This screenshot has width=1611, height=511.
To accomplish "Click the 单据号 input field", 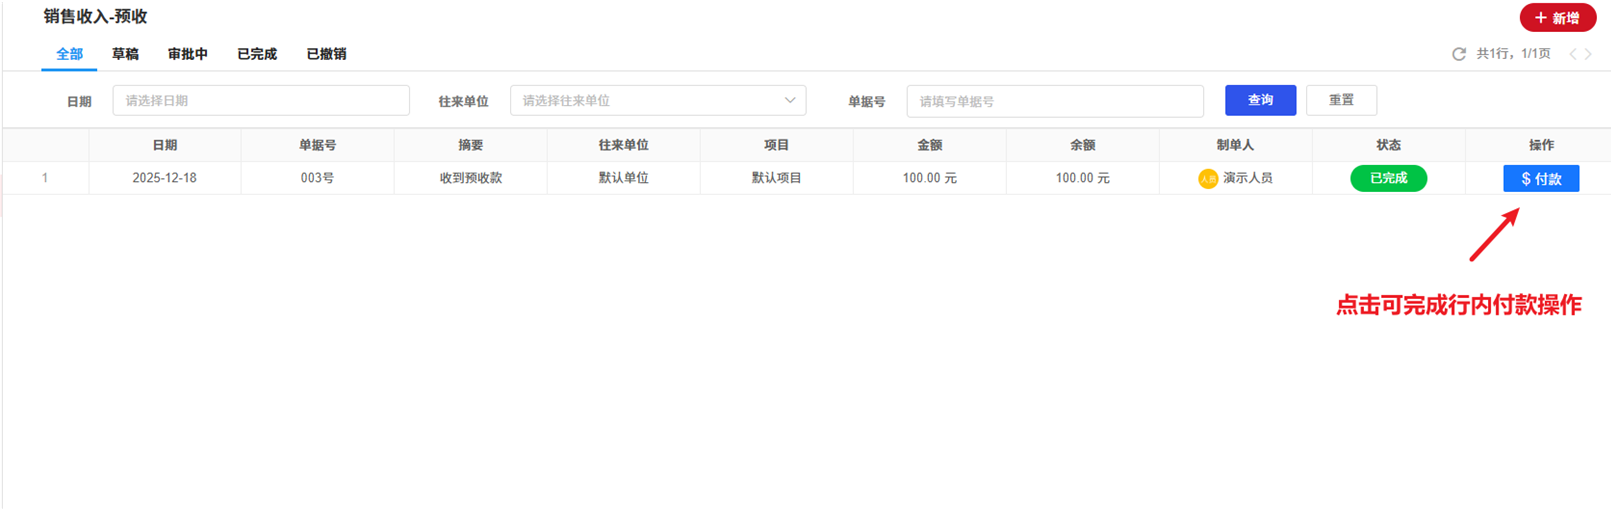I will 1054,101.
